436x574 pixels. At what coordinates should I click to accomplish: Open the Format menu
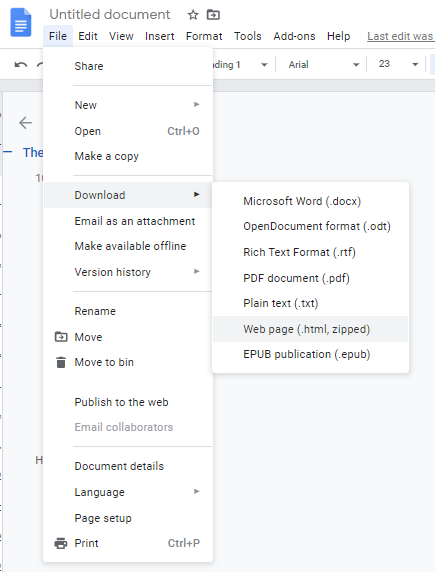point(204,36)
